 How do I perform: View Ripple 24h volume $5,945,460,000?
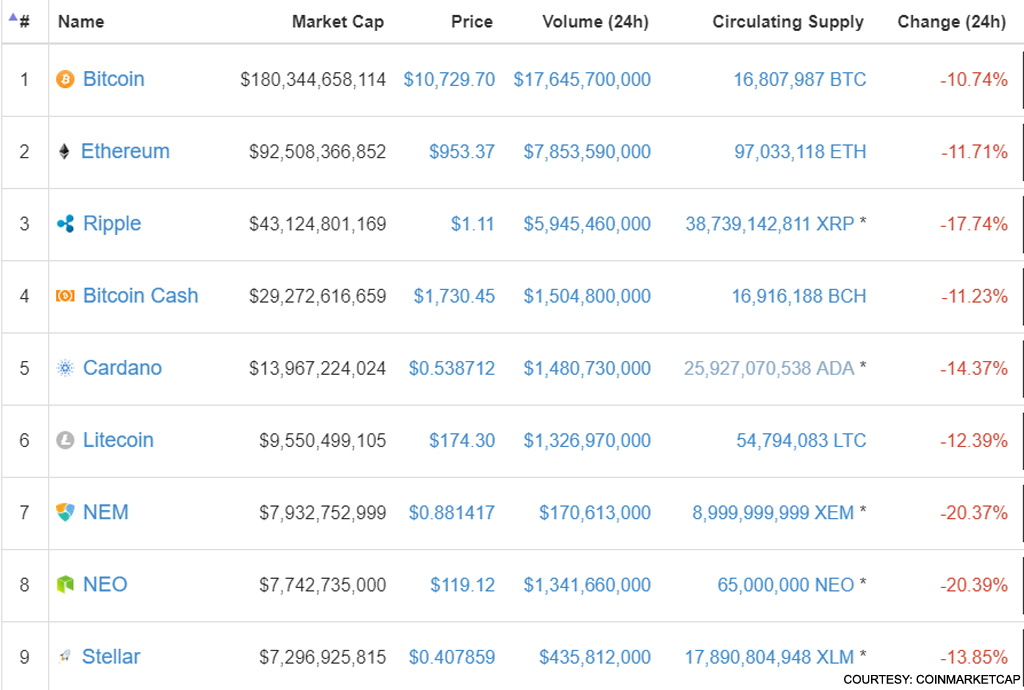587,224
